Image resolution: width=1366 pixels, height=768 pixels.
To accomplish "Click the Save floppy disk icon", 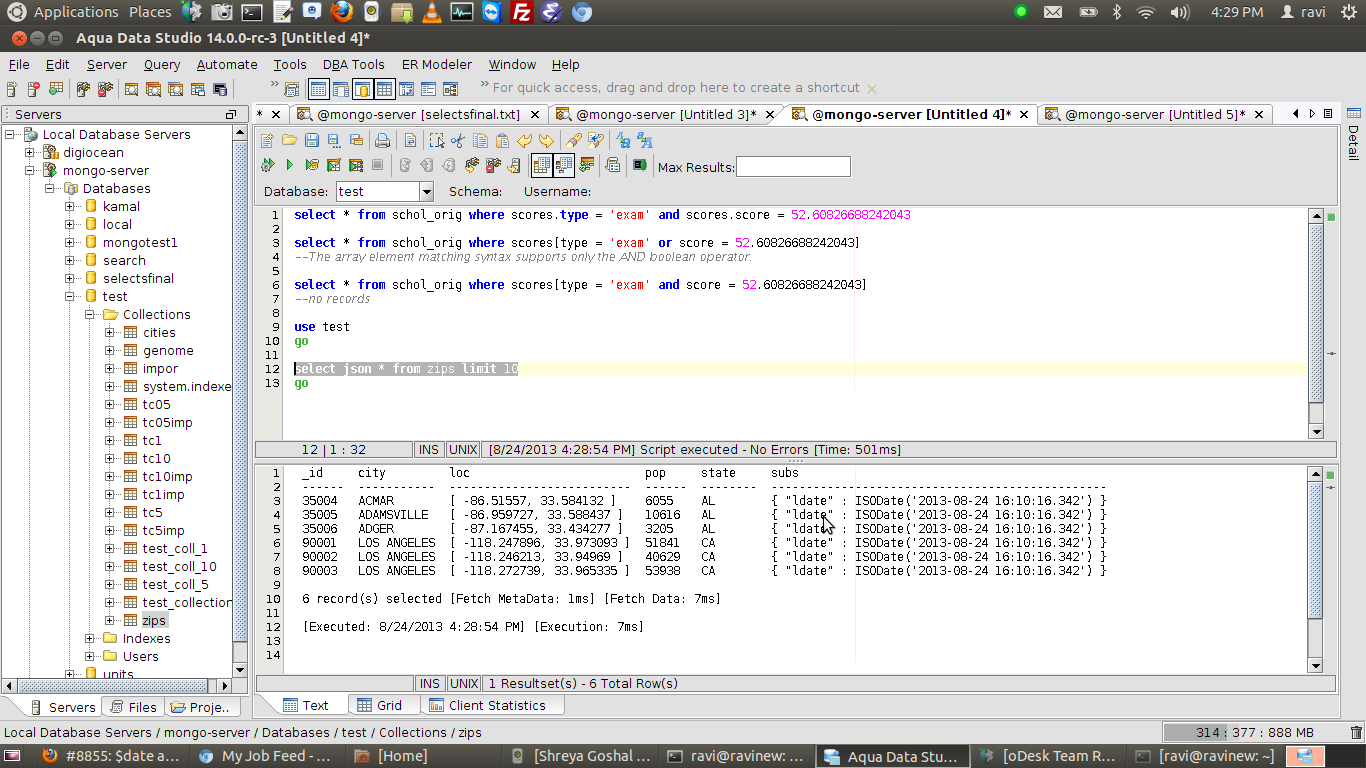I will 312,141.
